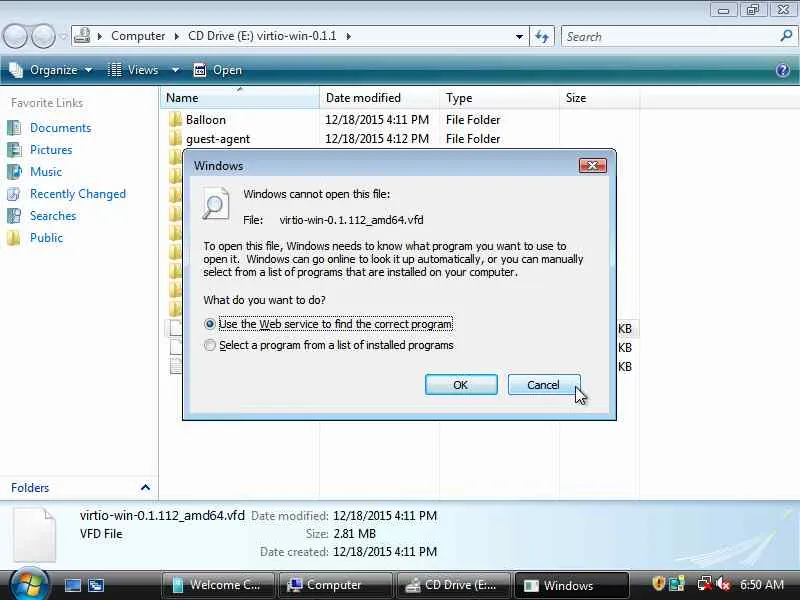This screenshot has height=600, width=800.
Task: Open the recent pages dropdown arrow
Action: 63,37
